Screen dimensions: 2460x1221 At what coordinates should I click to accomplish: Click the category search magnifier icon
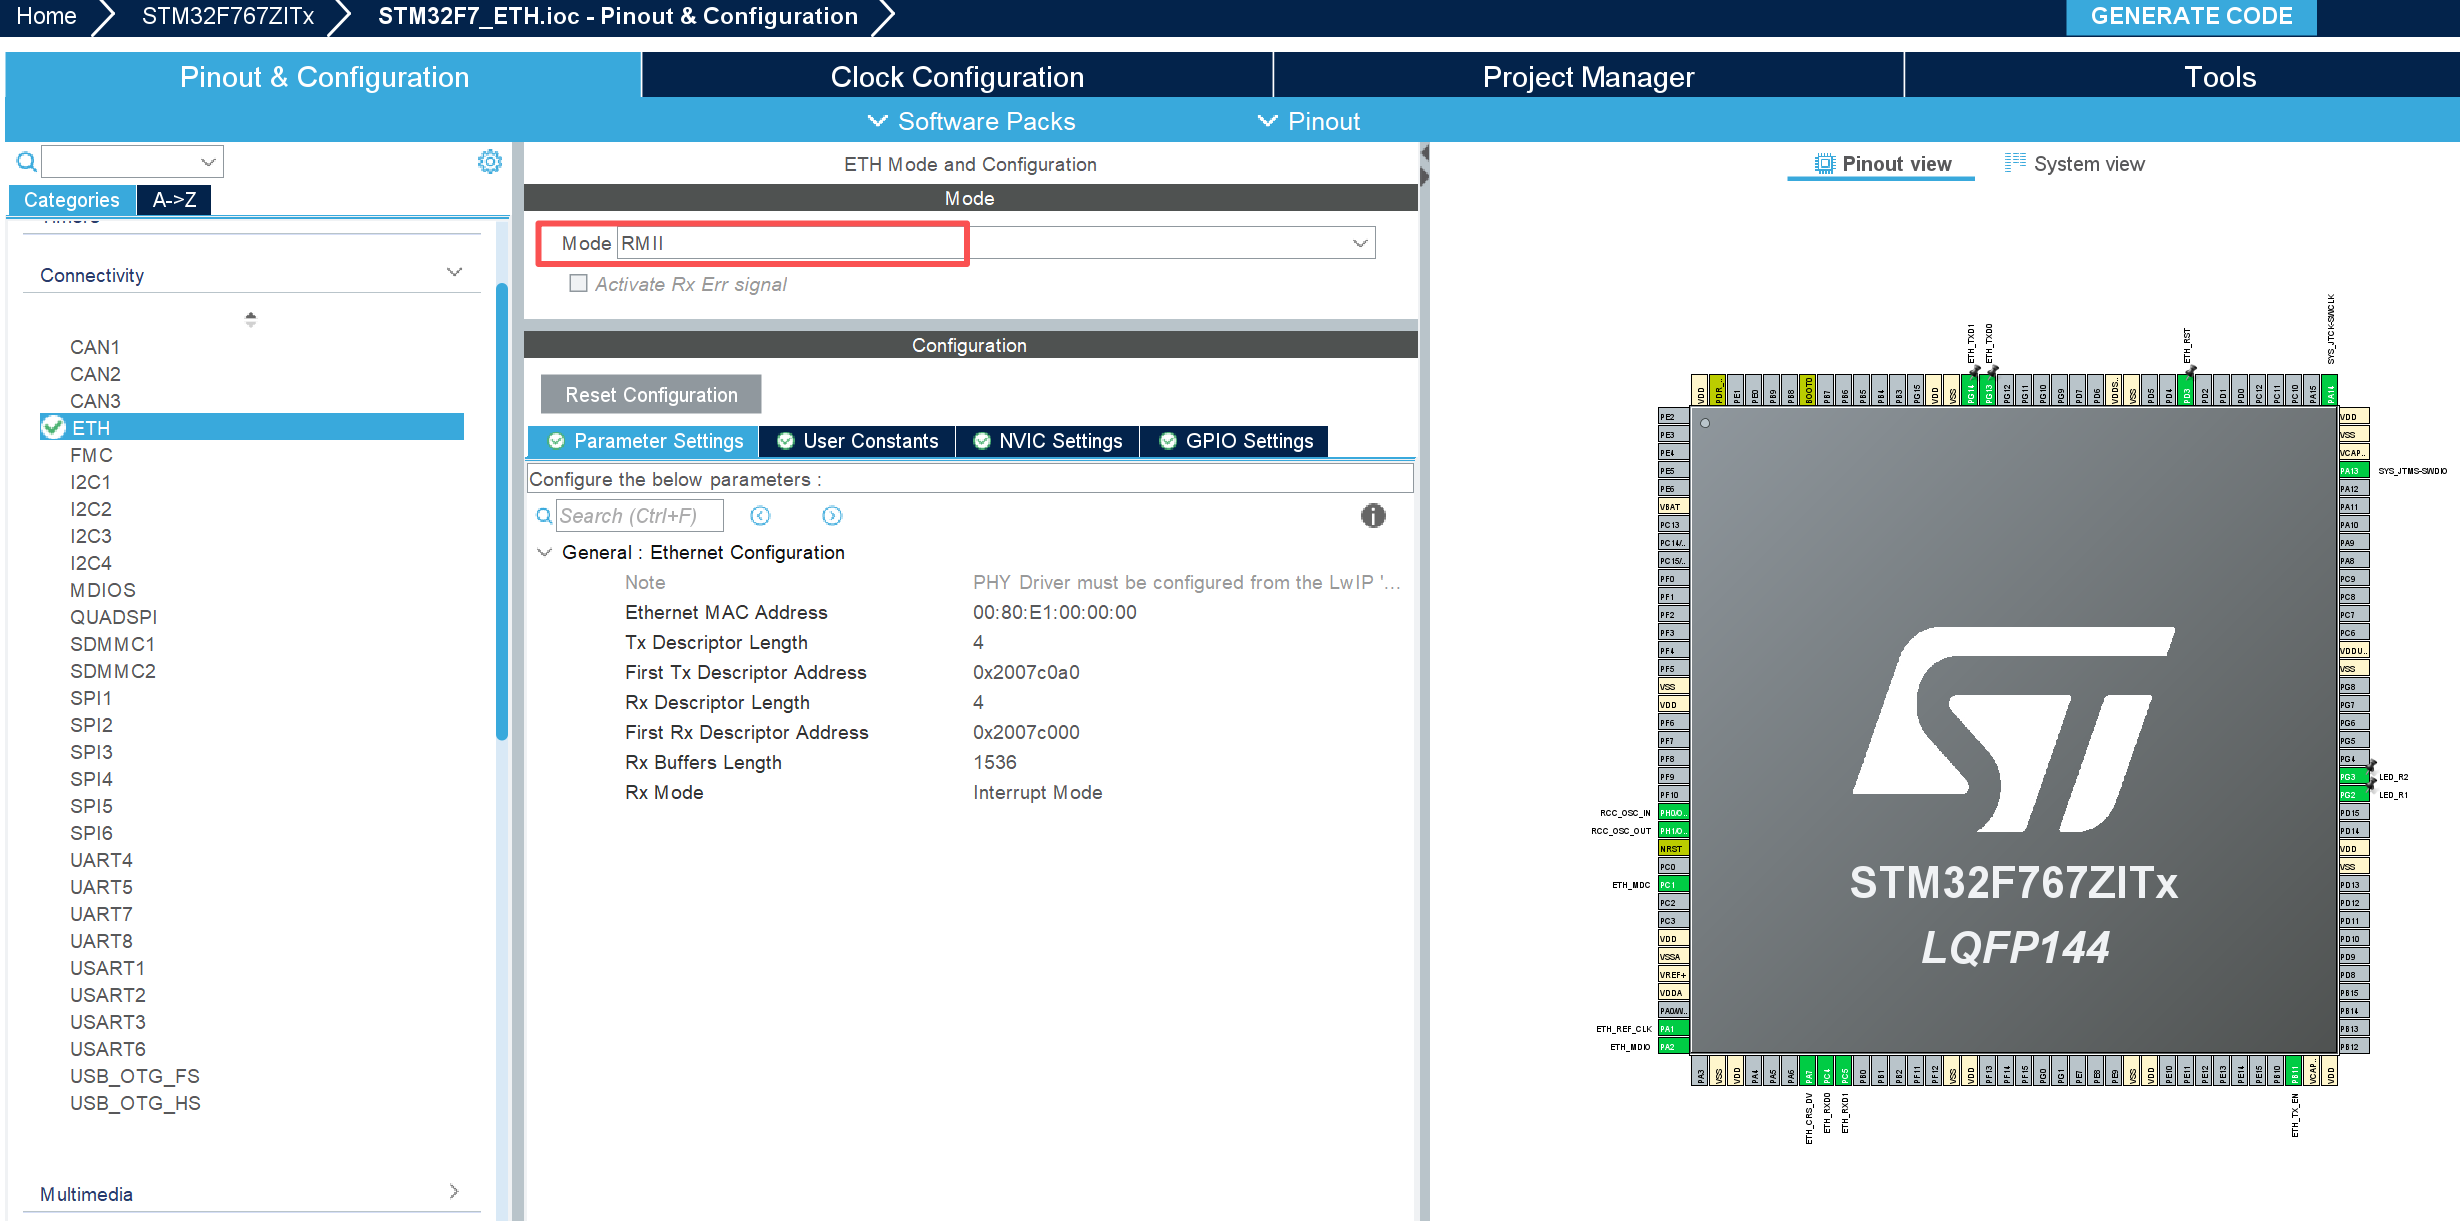(x=27, y=161)
